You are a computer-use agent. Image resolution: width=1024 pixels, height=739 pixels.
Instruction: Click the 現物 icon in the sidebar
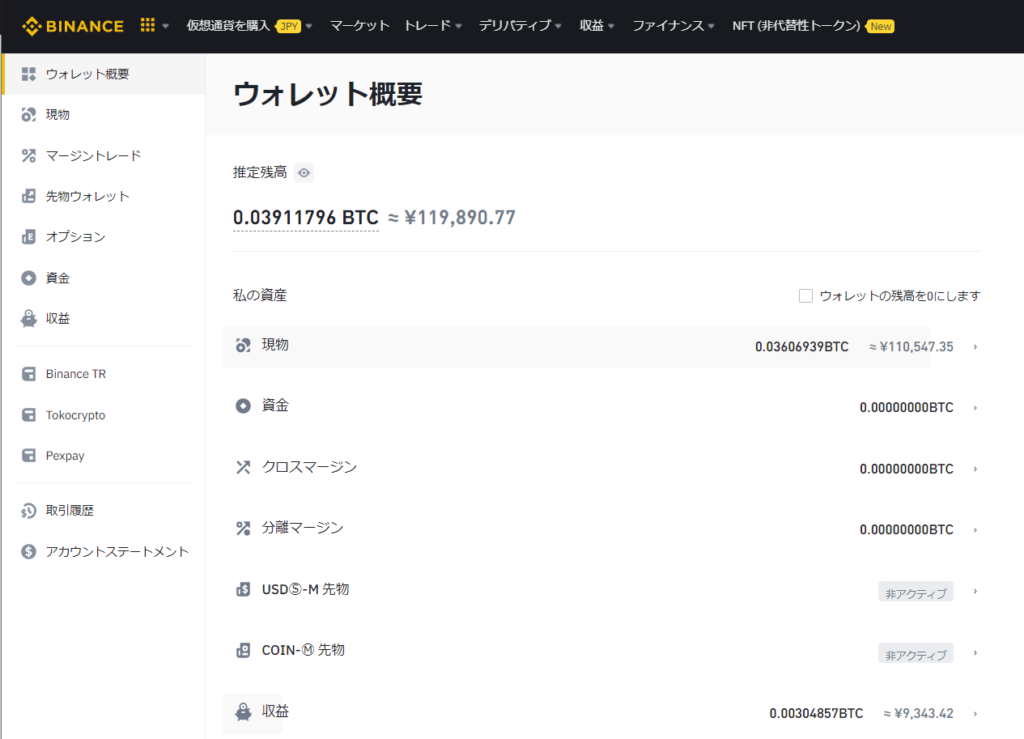29,115
